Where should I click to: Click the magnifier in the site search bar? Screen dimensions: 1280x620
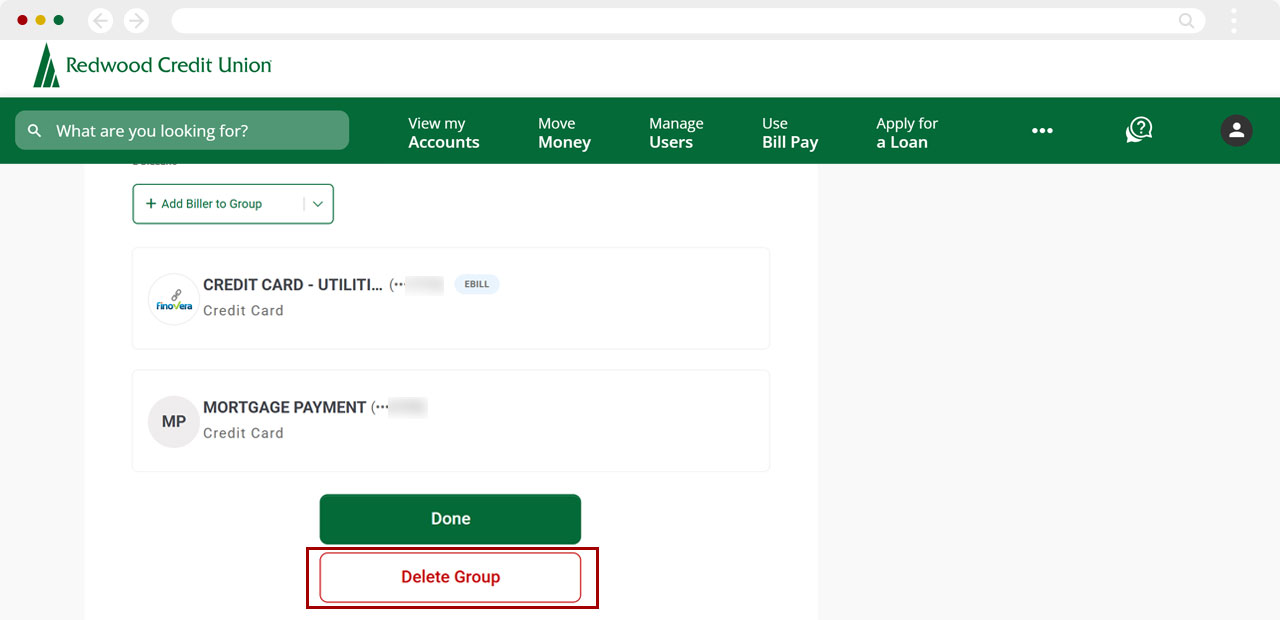click(34, 130)
